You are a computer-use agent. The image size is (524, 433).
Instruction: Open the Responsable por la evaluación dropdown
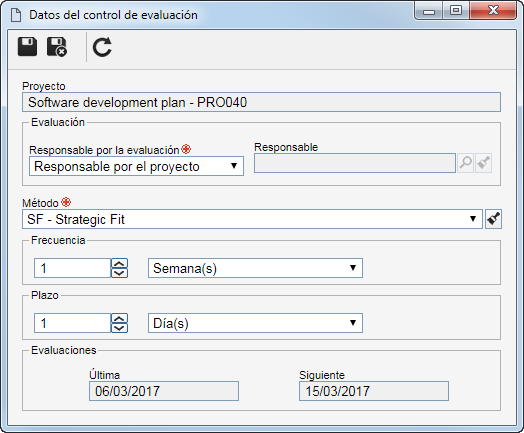tap(136, 166)
